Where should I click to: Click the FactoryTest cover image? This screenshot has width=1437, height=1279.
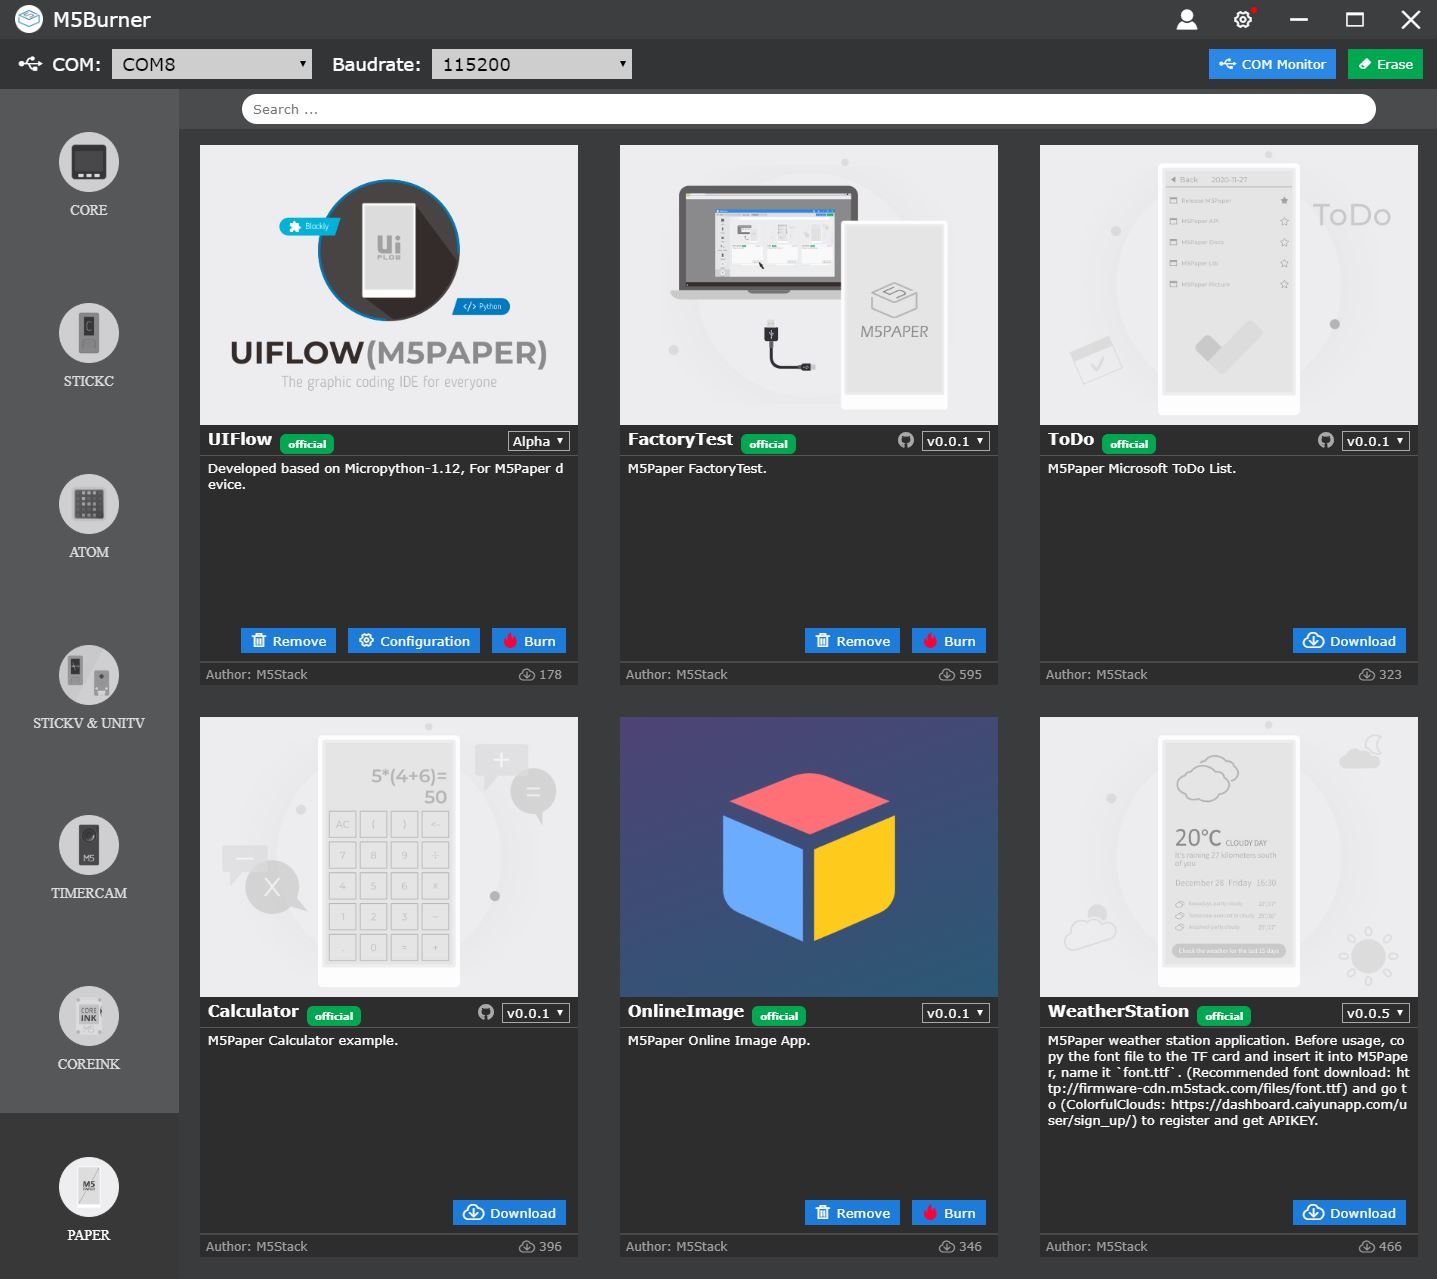809,285
